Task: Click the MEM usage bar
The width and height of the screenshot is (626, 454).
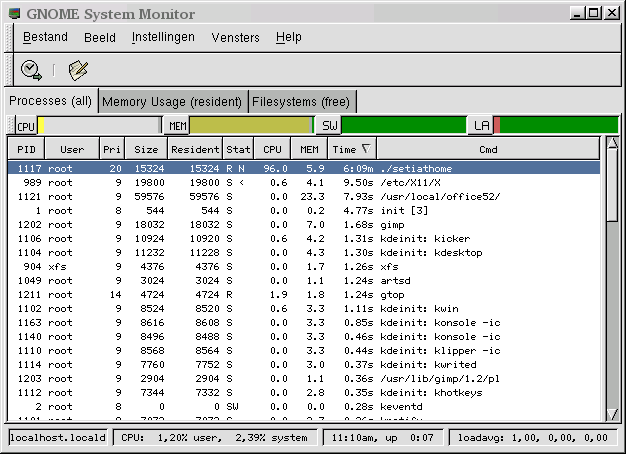Action: pos(252,126)
